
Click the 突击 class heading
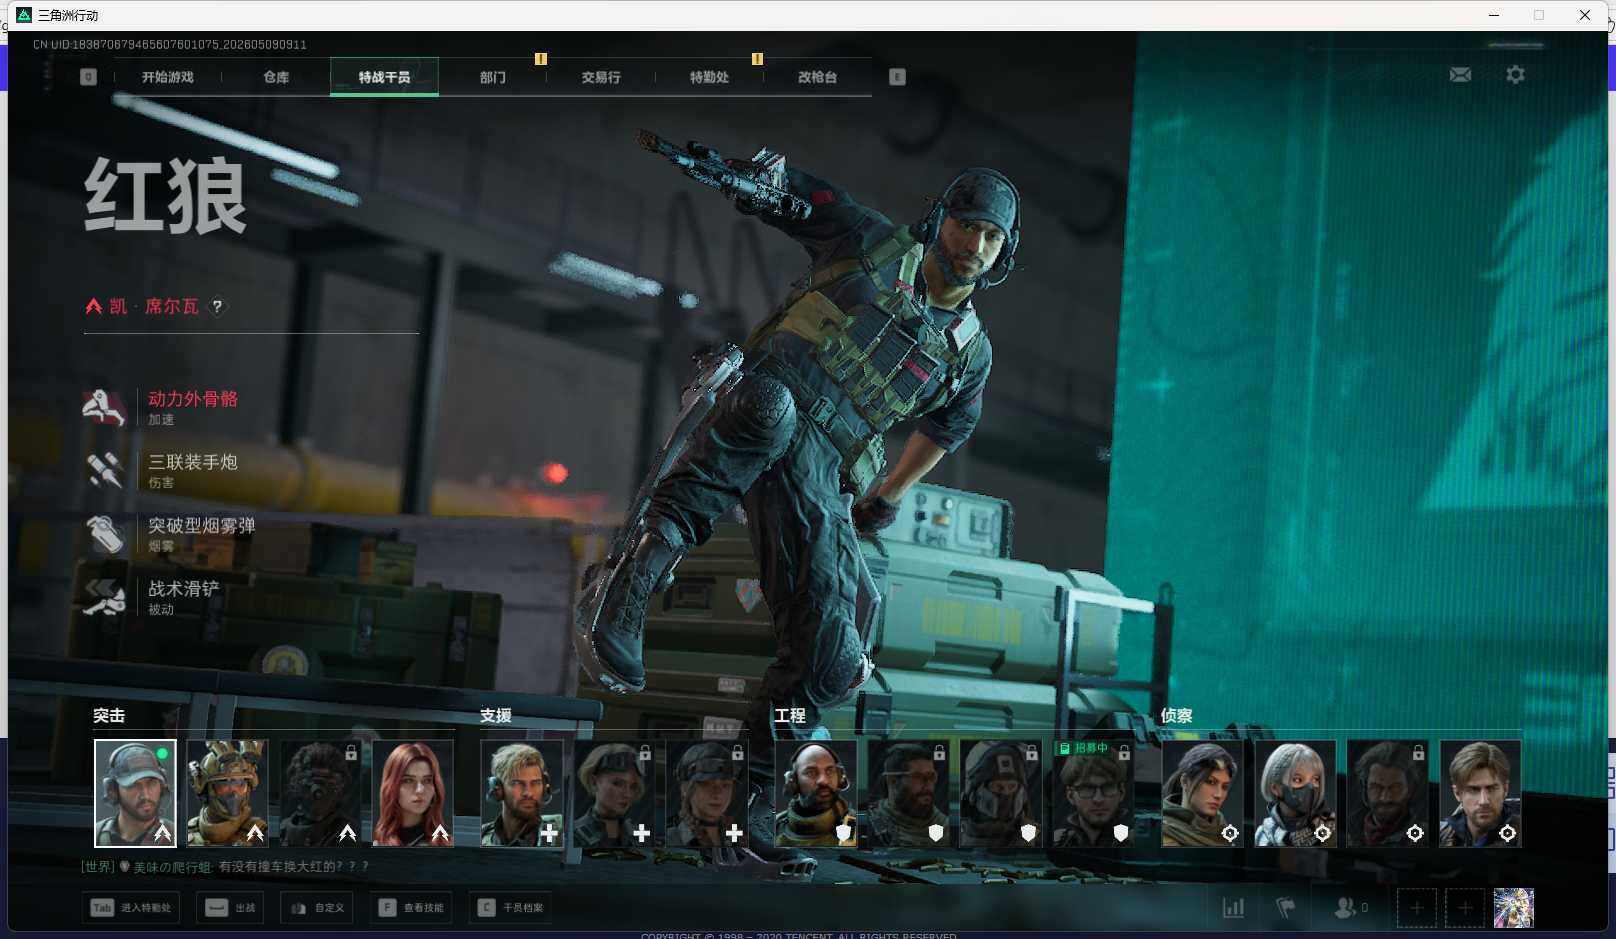point(109,716)
